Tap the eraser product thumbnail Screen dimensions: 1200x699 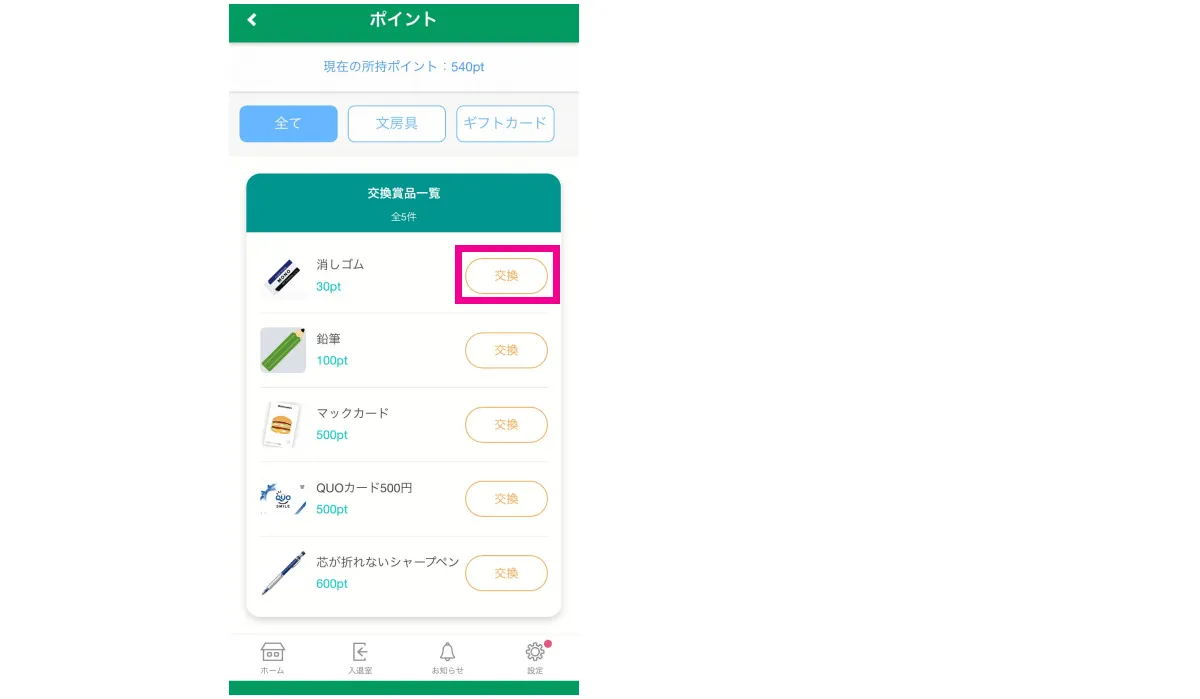coord(283,276)
